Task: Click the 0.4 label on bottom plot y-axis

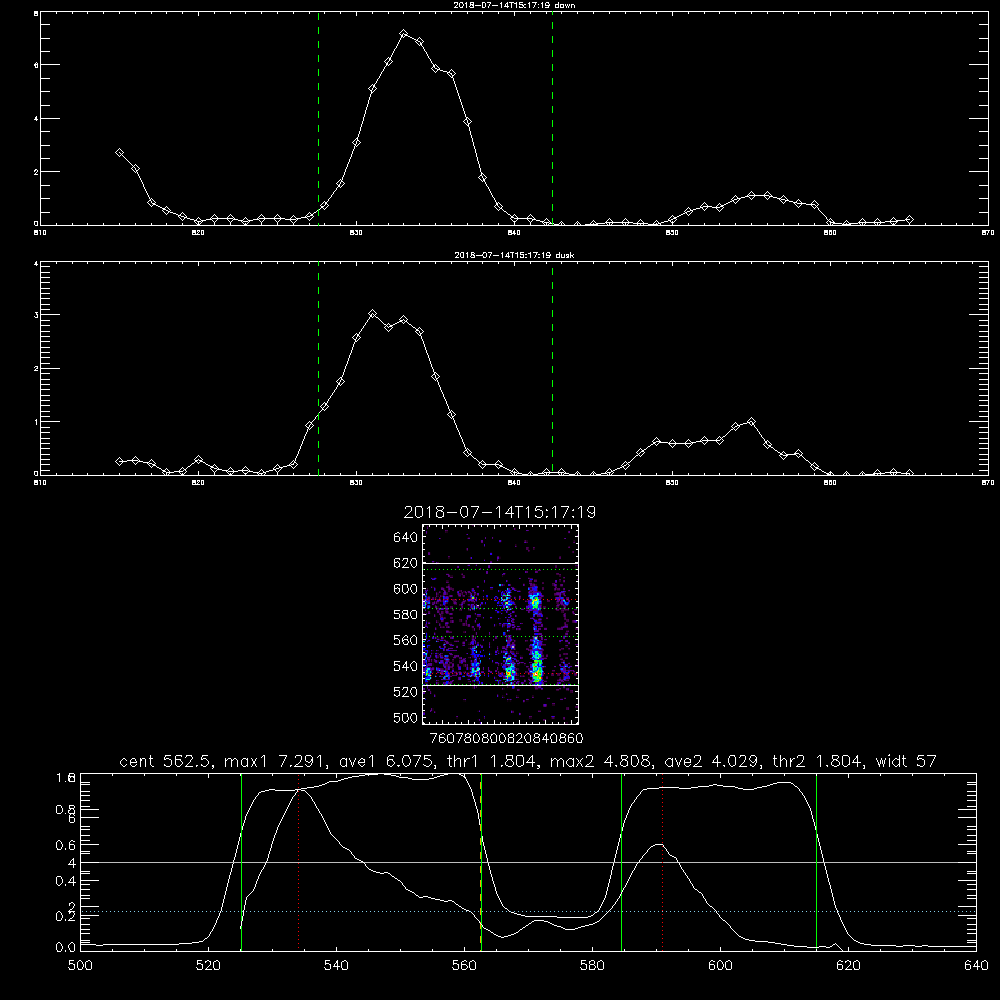Action: coord(66,881)
